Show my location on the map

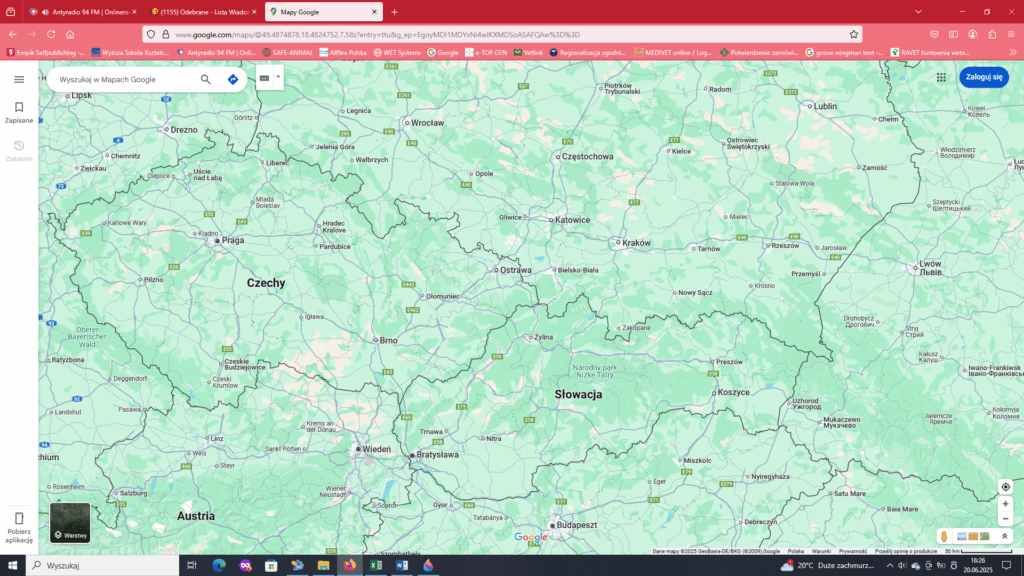[1005, 487]
